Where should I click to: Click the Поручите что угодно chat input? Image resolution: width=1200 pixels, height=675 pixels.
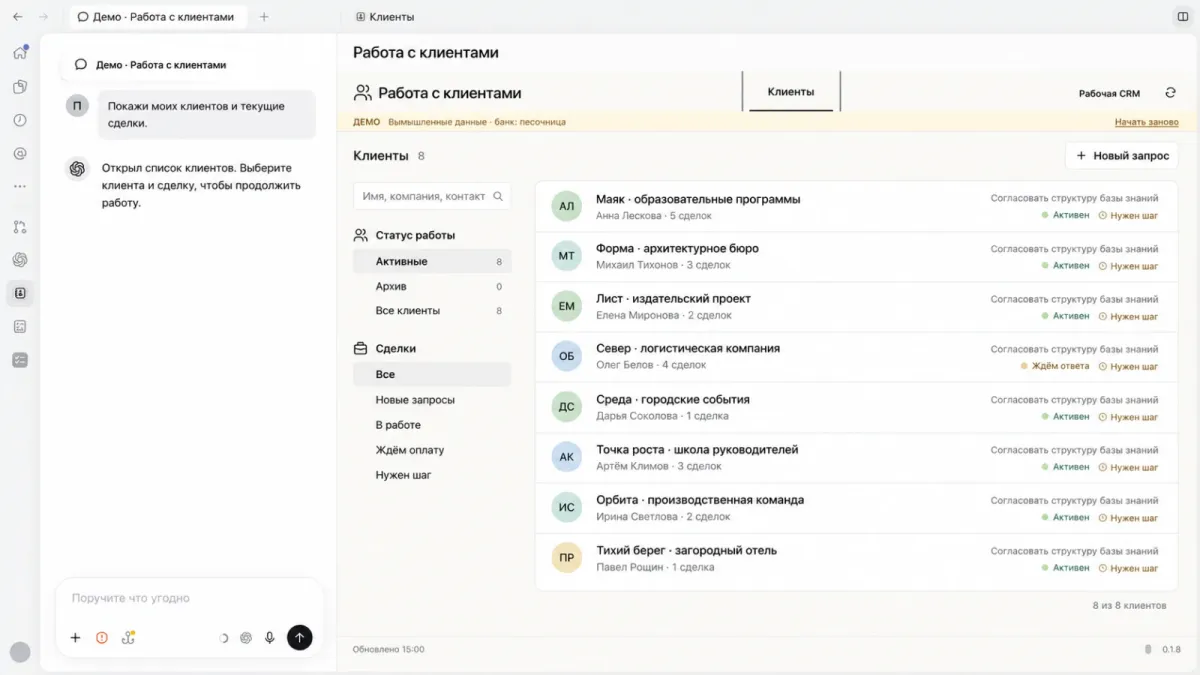190,598
